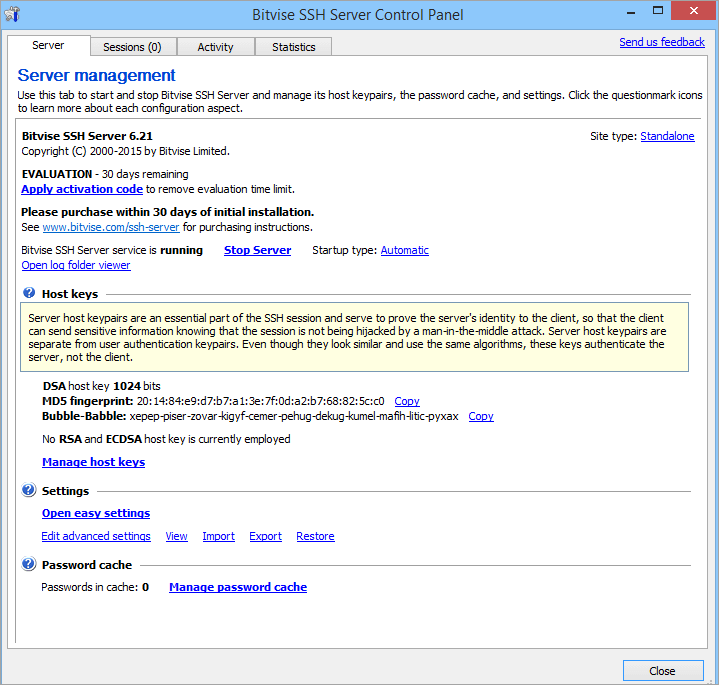Open Manage password cache
This screenshot has height=685, width=719.
238,587
